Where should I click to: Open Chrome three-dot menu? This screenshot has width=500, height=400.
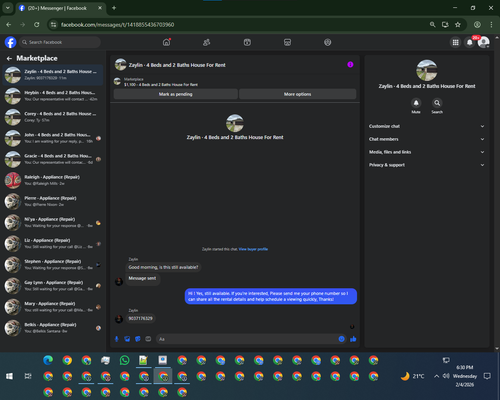pos(491,25)
